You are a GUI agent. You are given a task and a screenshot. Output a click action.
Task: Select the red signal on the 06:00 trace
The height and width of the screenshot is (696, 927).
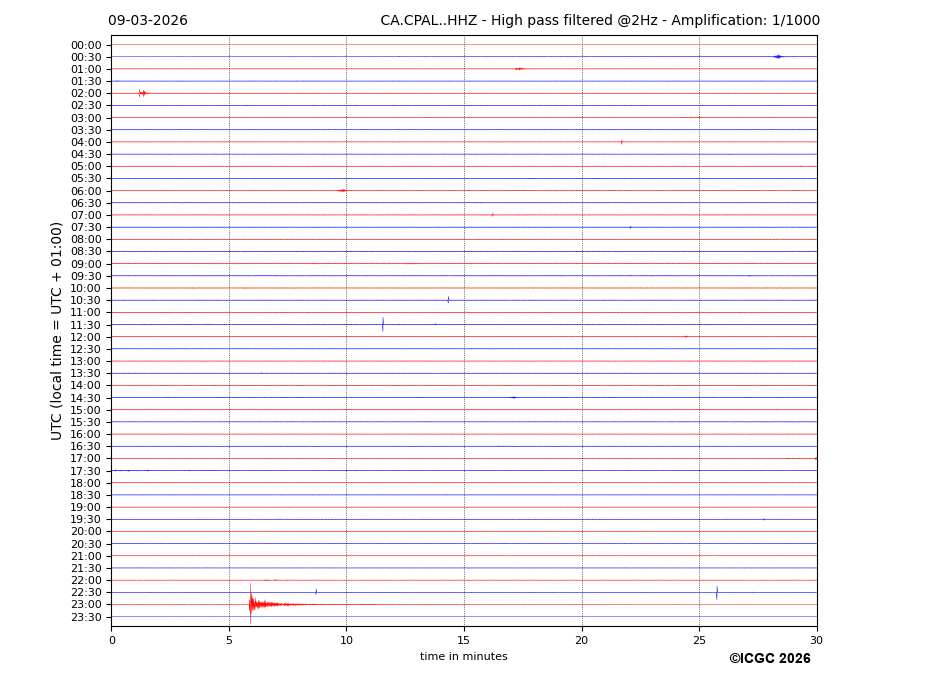(x=342, y=190)
